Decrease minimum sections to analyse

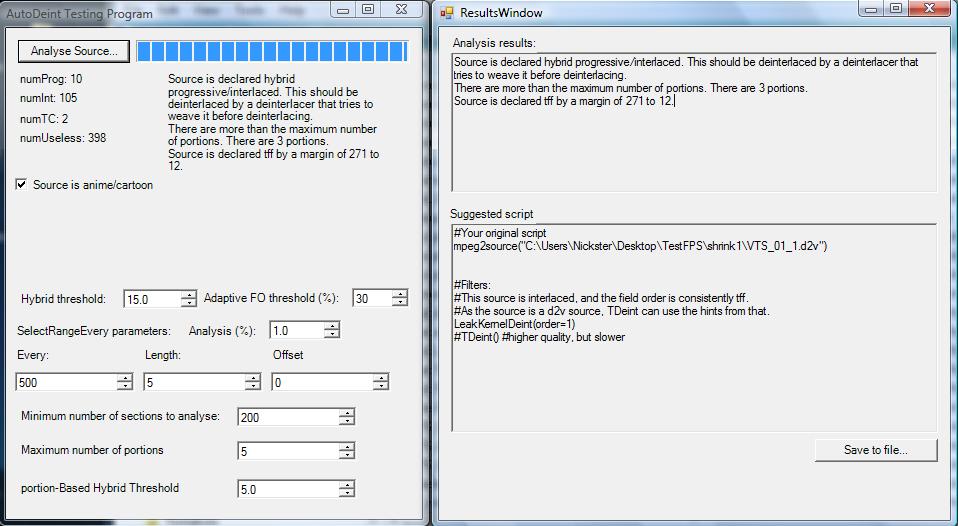click(347, 422)
